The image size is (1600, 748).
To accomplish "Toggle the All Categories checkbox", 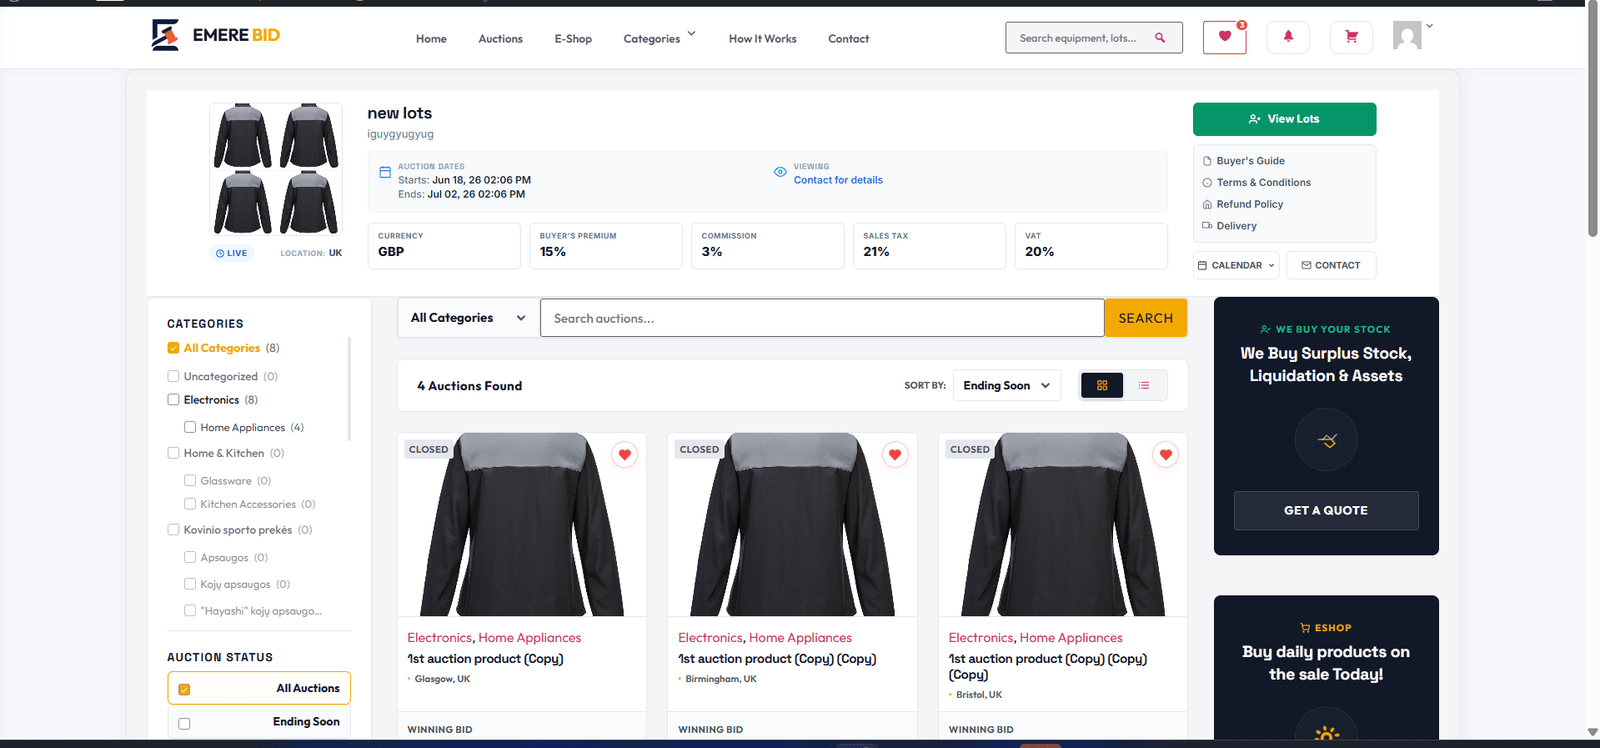I will coord(173,348).
